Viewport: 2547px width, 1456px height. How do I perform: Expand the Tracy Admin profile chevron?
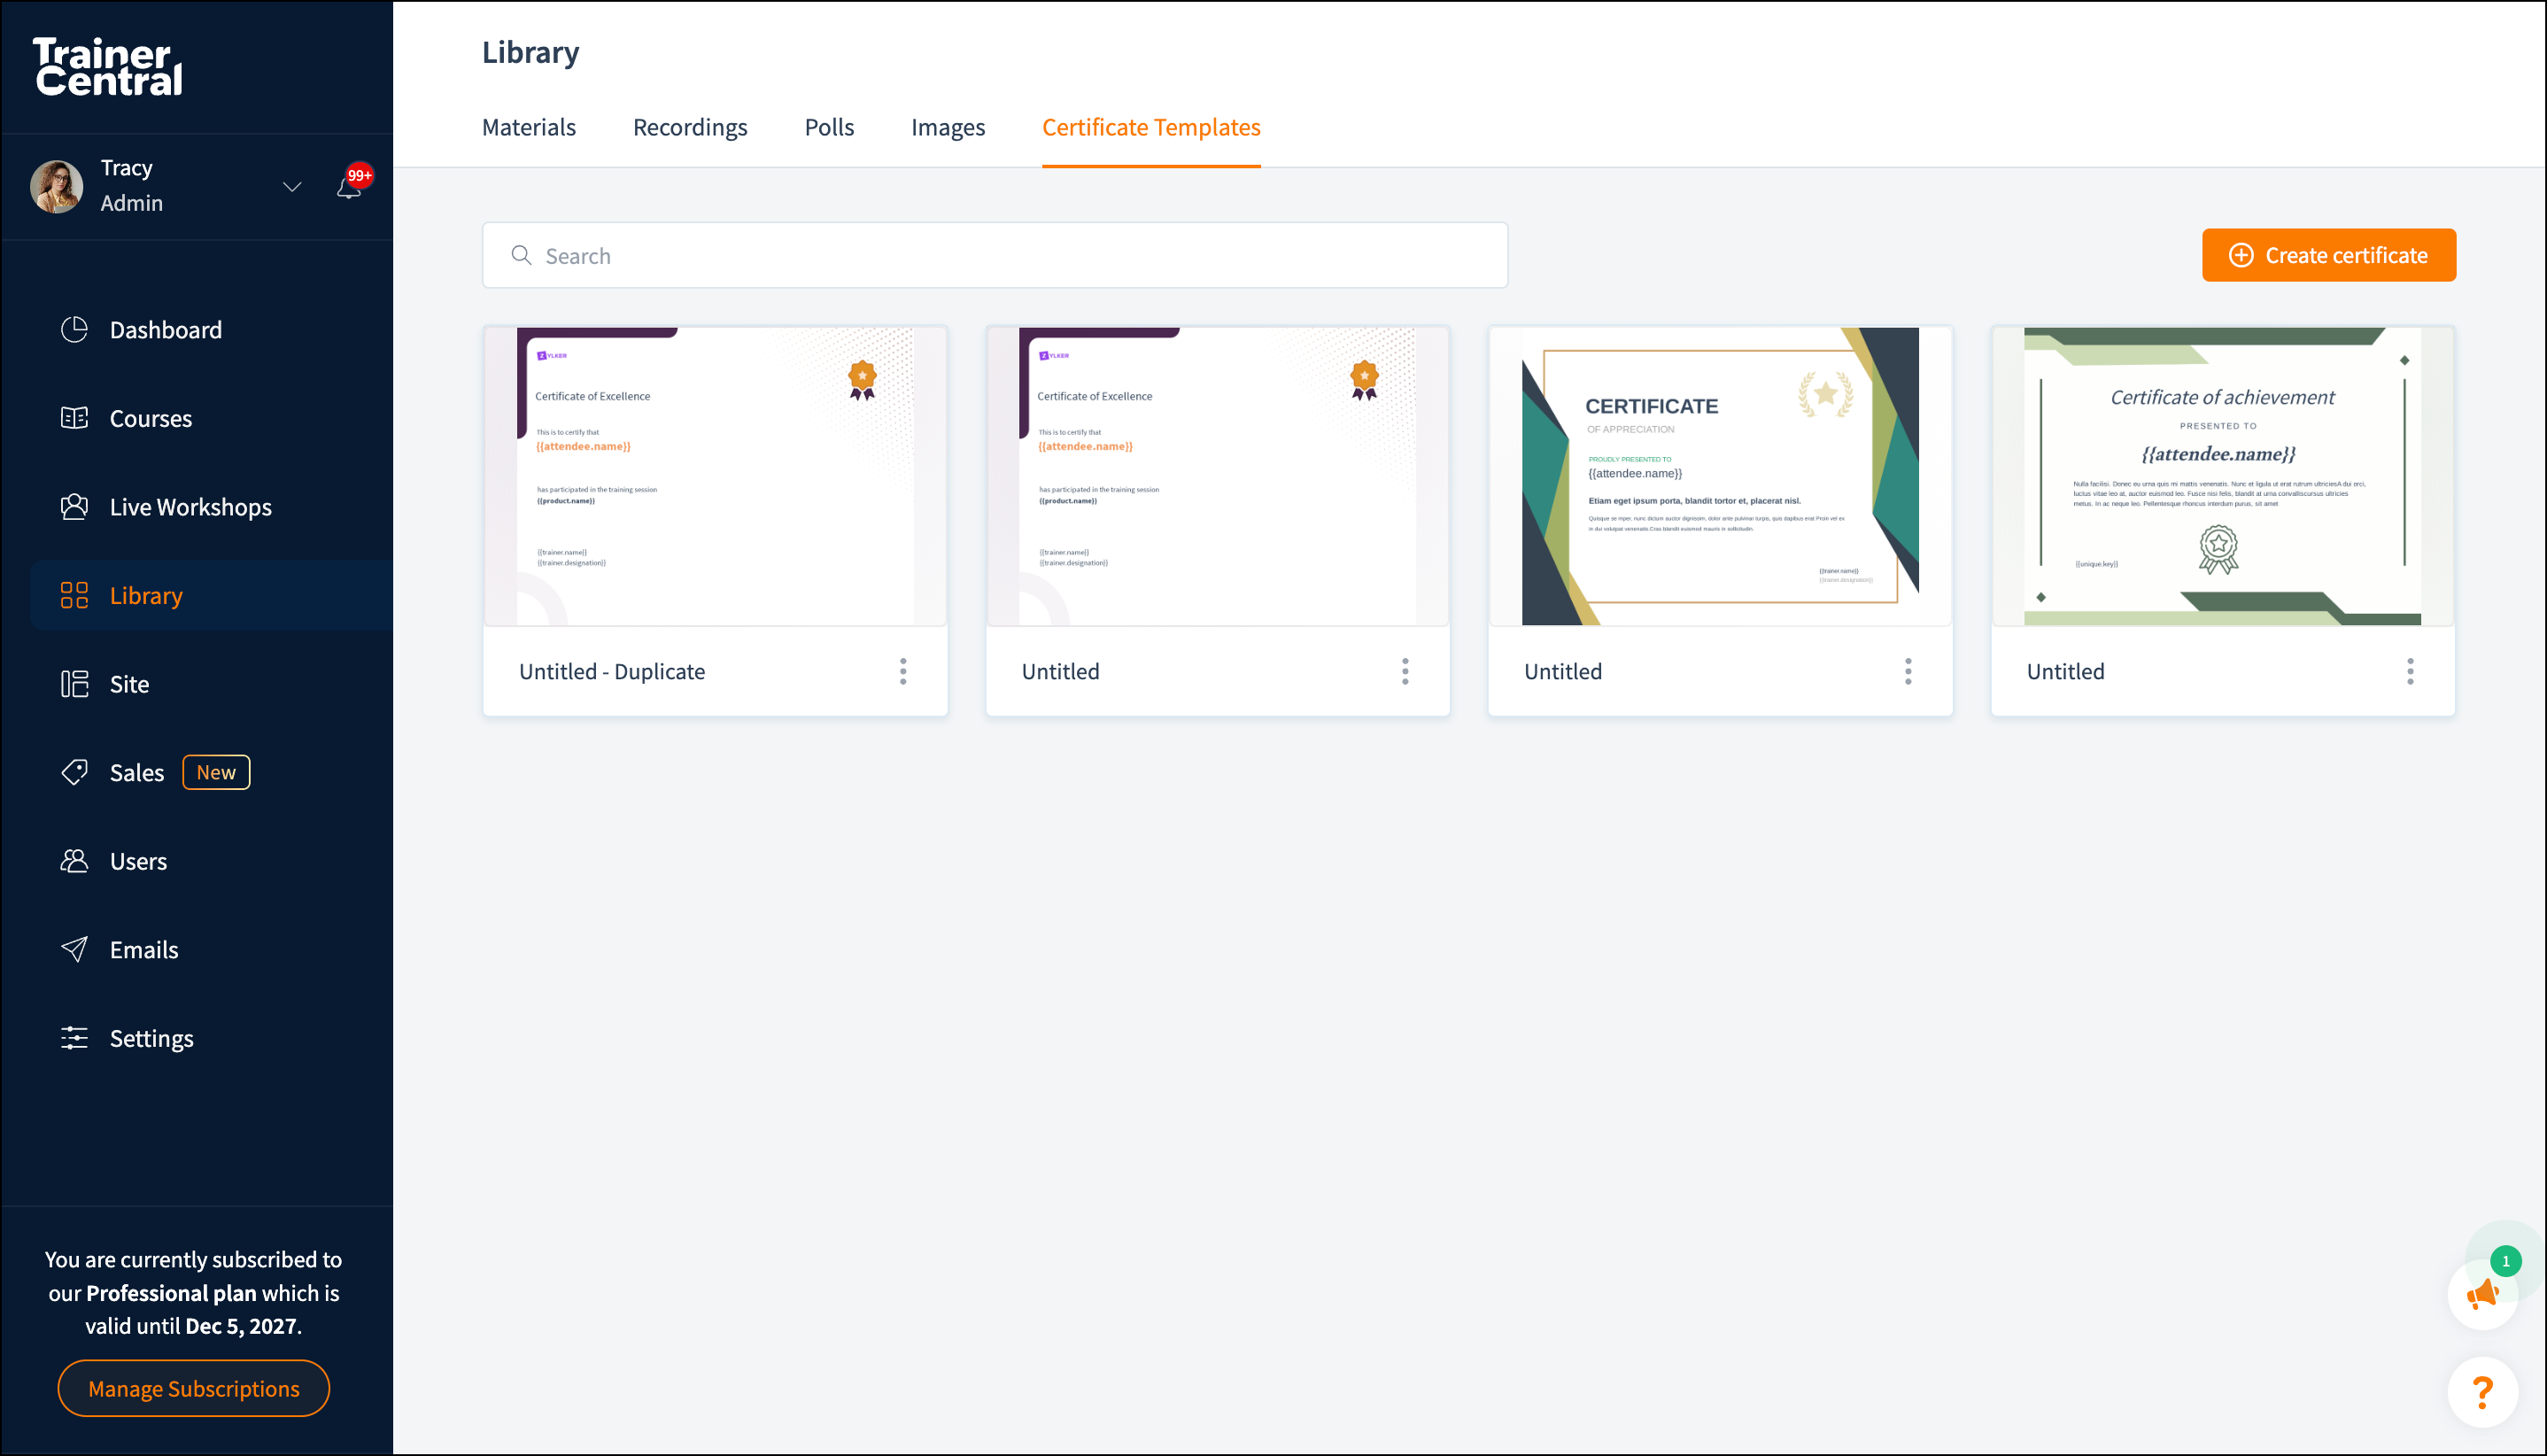coord(292,187)
